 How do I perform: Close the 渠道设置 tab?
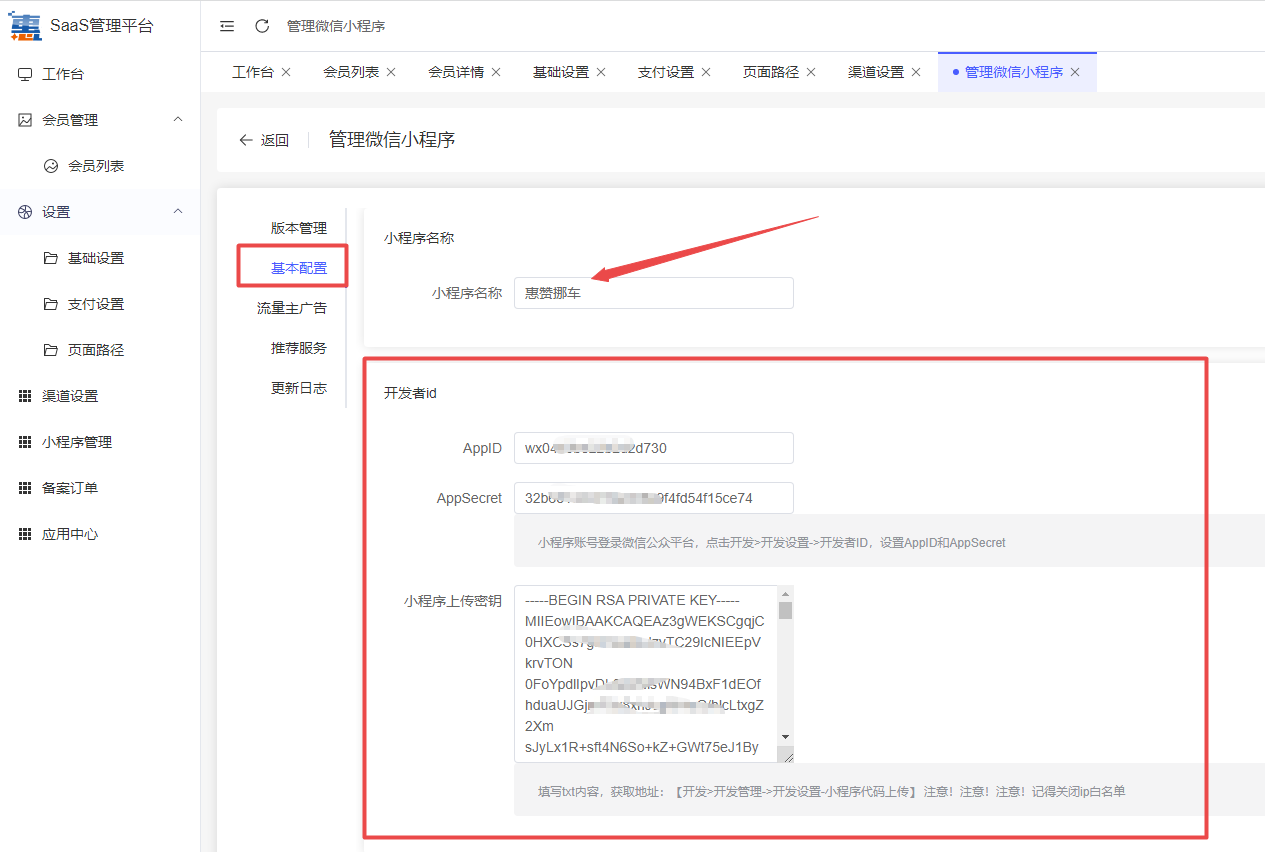(916, 72)
